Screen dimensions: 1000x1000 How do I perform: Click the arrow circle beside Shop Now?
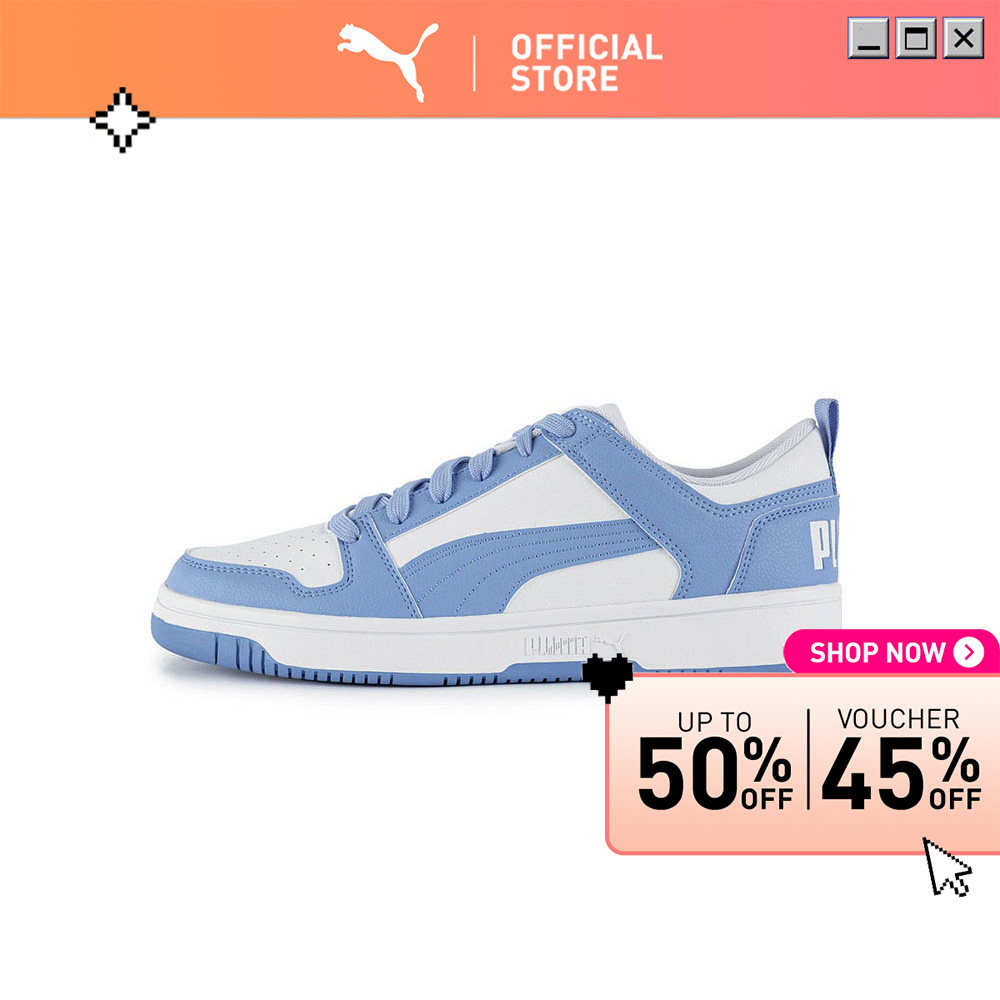tap(969, 652)
